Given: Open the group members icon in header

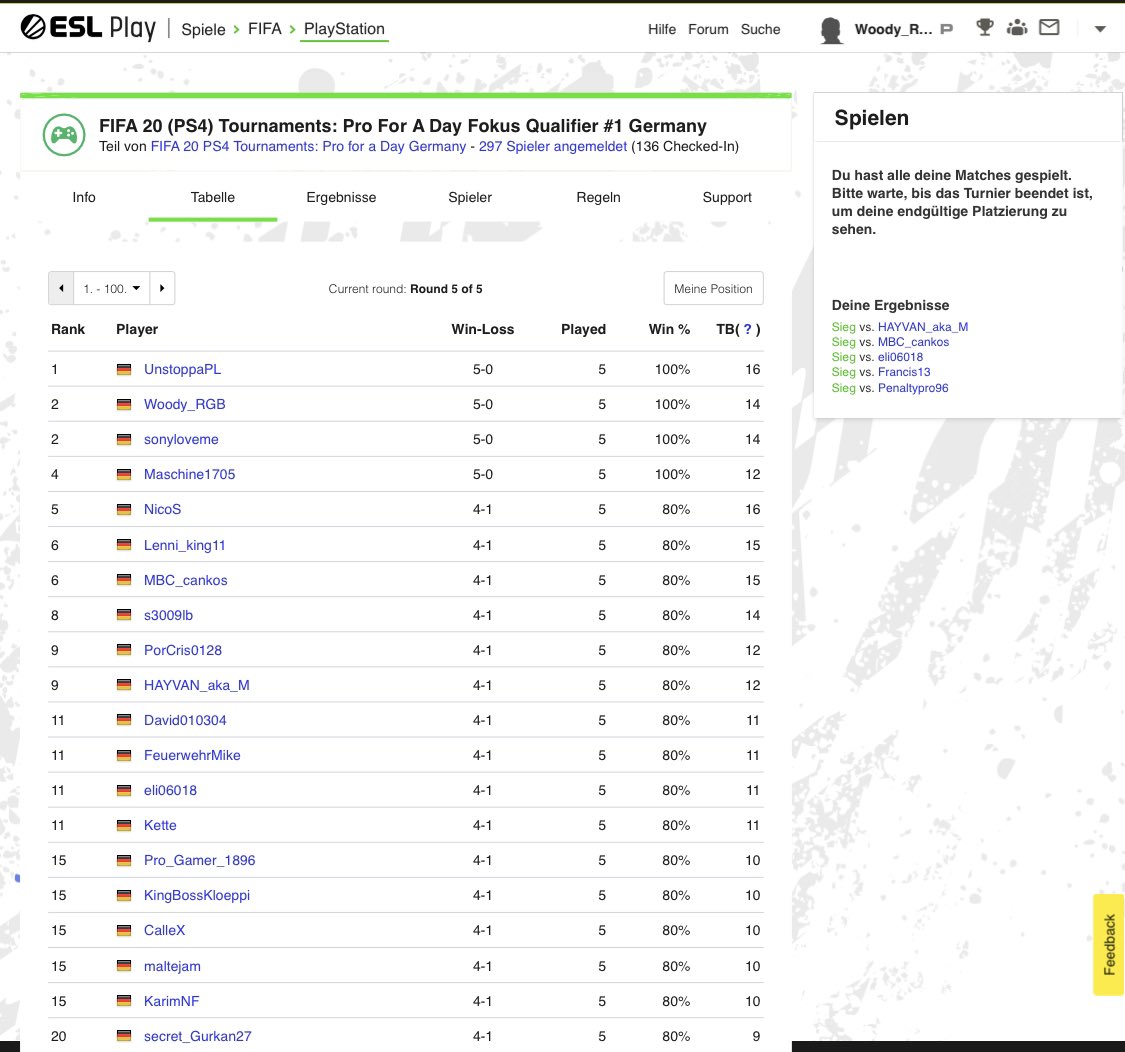Looking at the screenshot, I should pyautogui.click(x=1017, y=28).
